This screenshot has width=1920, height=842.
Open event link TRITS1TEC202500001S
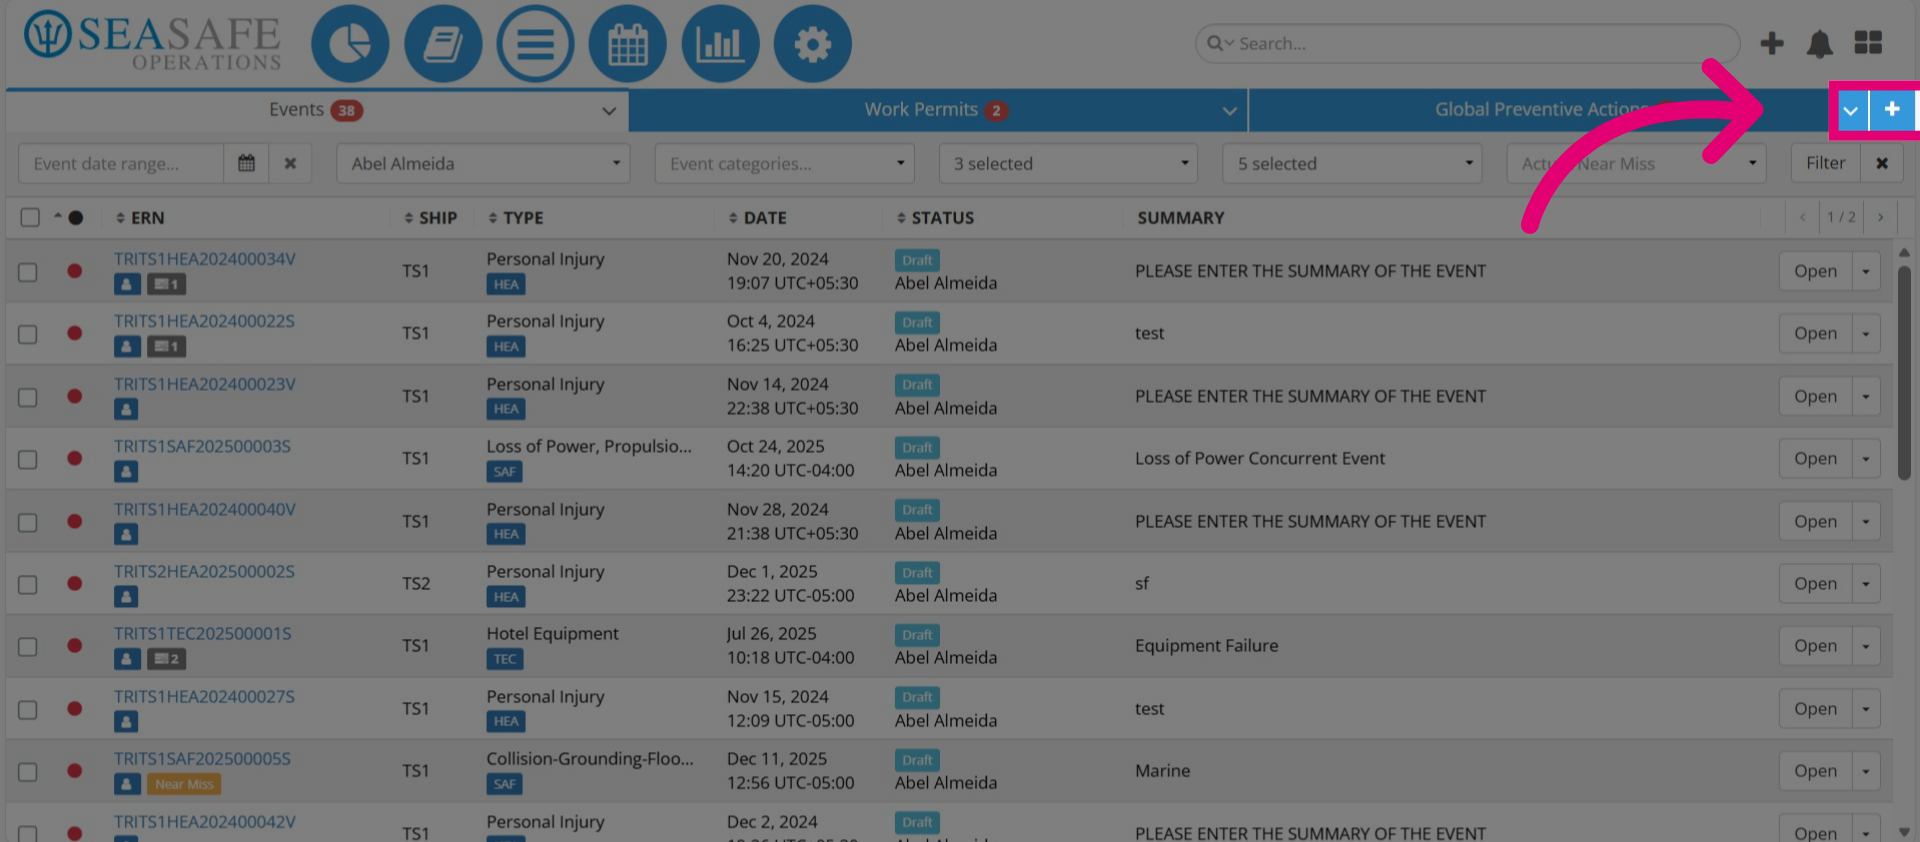click(203, 634)
